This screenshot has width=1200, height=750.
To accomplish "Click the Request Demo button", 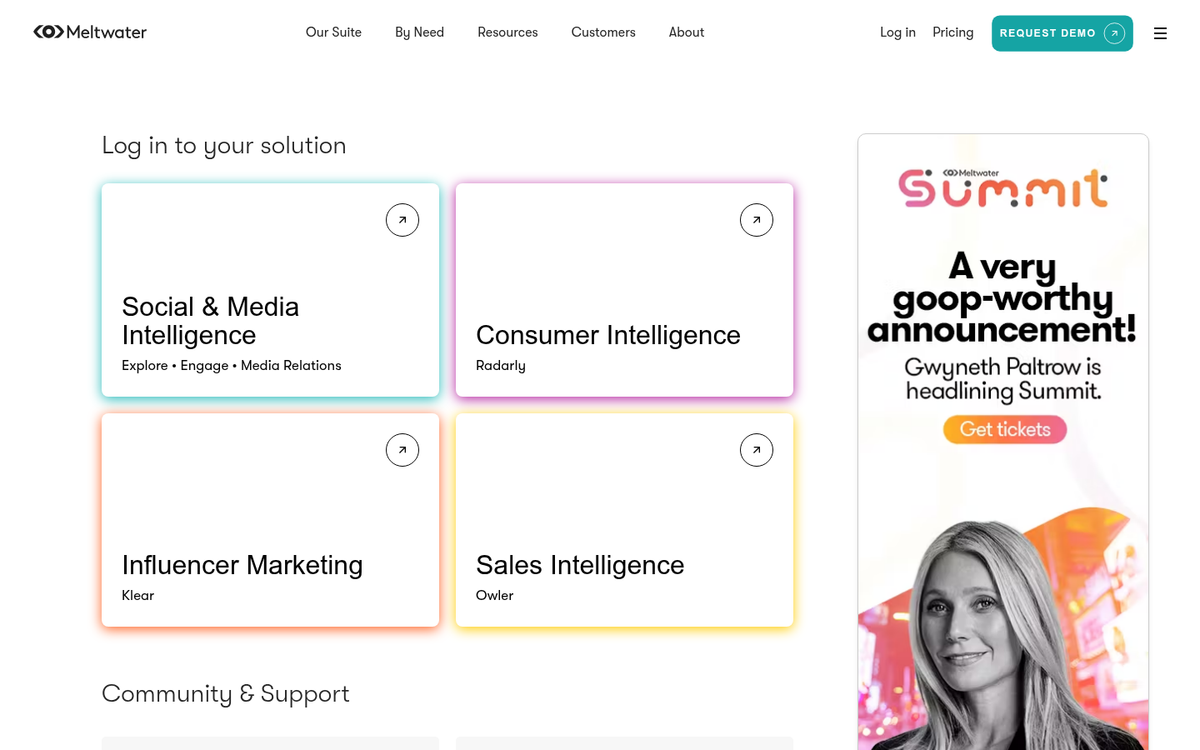I will click(1062, 32).
